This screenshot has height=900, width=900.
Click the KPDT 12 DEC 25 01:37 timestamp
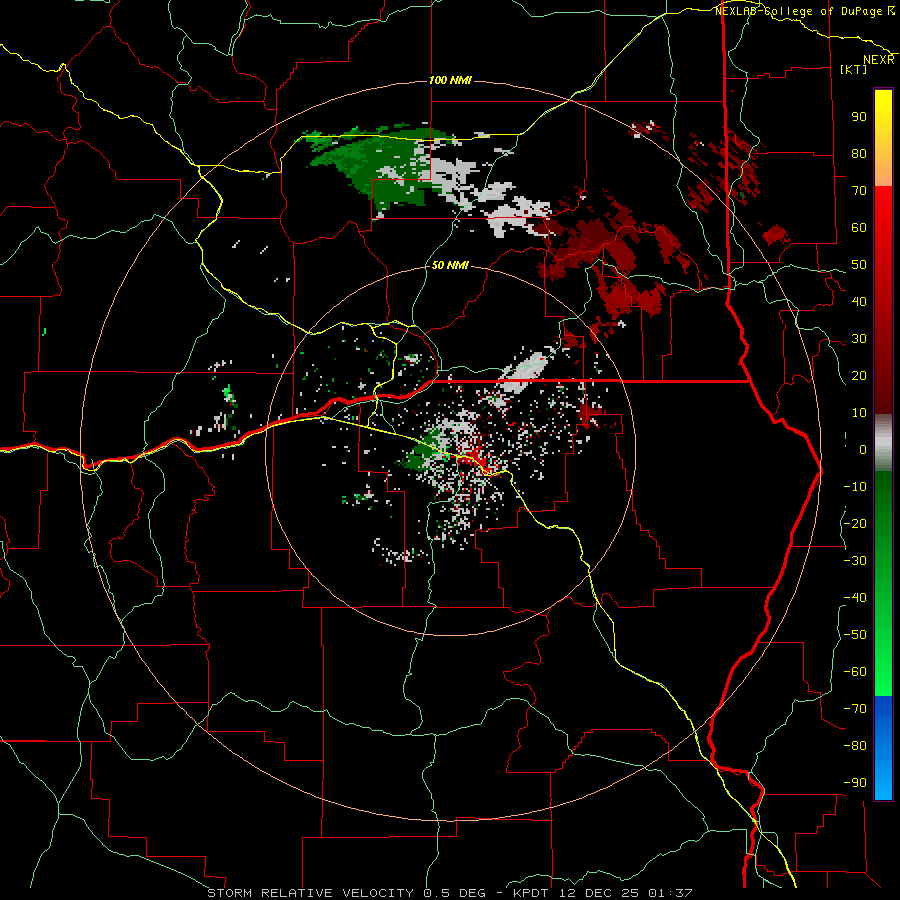602,893
